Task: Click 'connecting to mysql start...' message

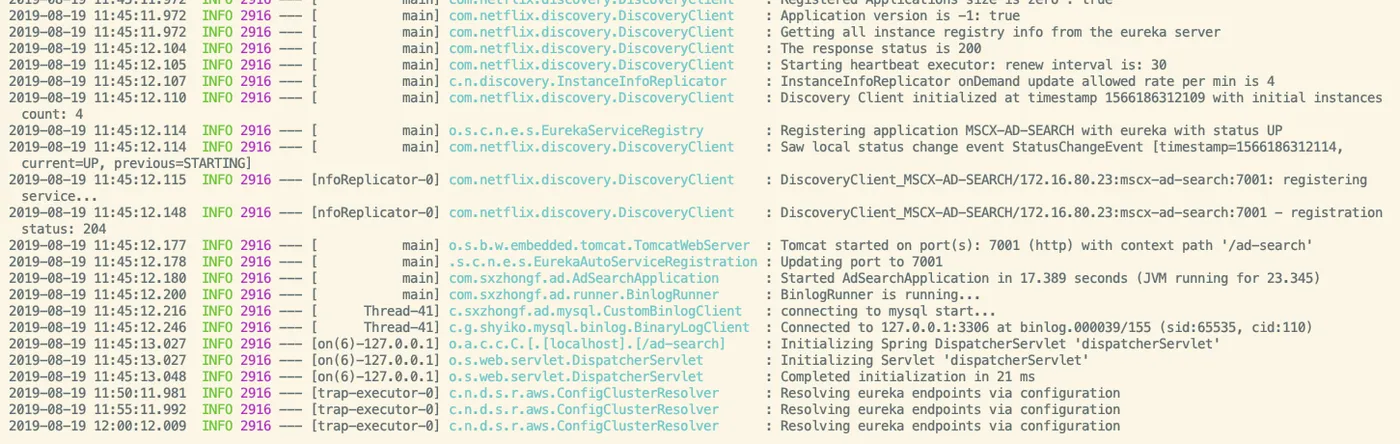Action: click(x=888, y=311)
